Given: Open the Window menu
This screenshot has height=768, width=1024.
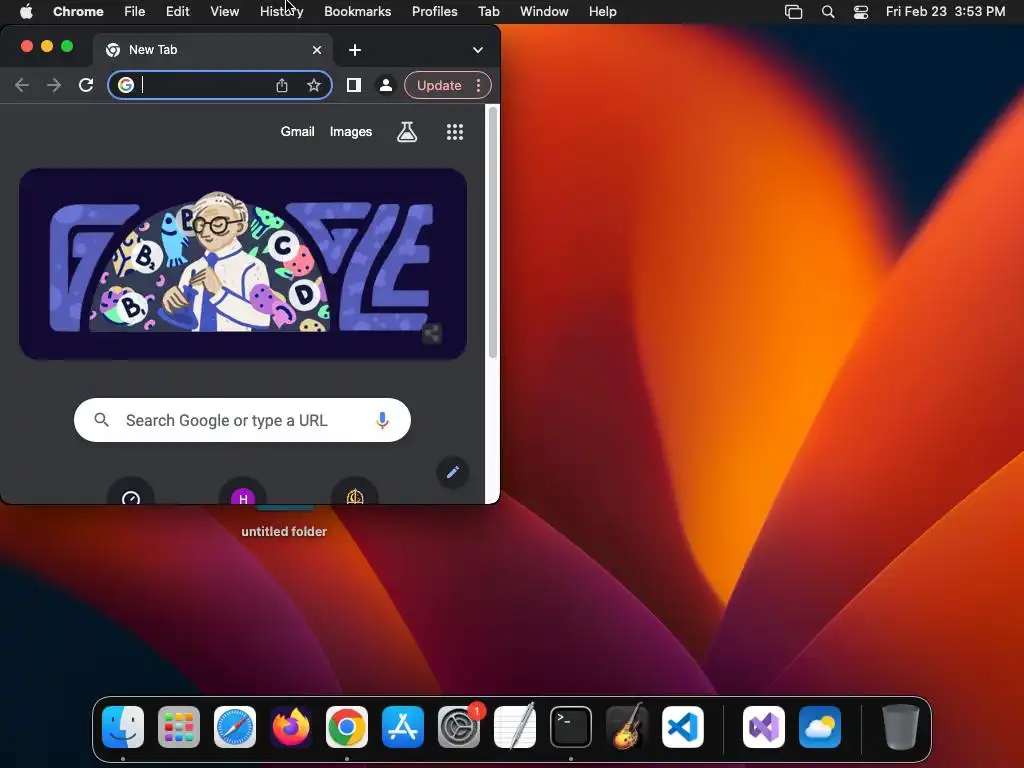Looking at the screenshot, I should [545, 12].
